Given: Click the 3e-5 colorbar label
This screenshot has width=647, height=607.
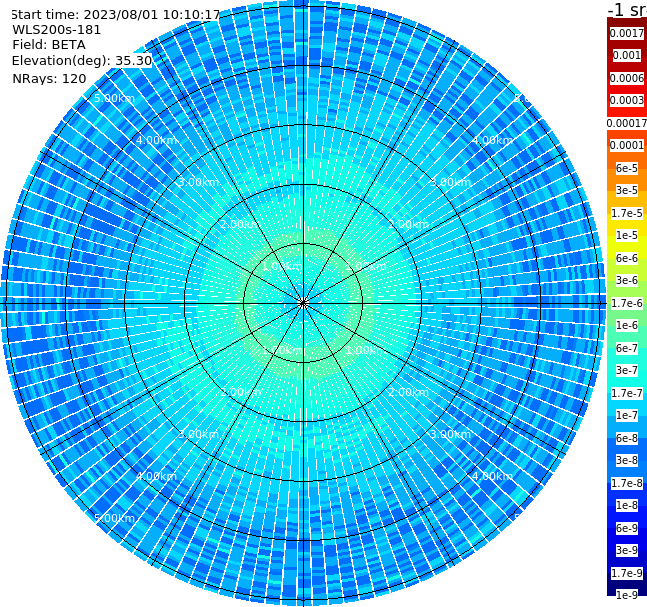Looking at the screenshot, I should point(627,190).
